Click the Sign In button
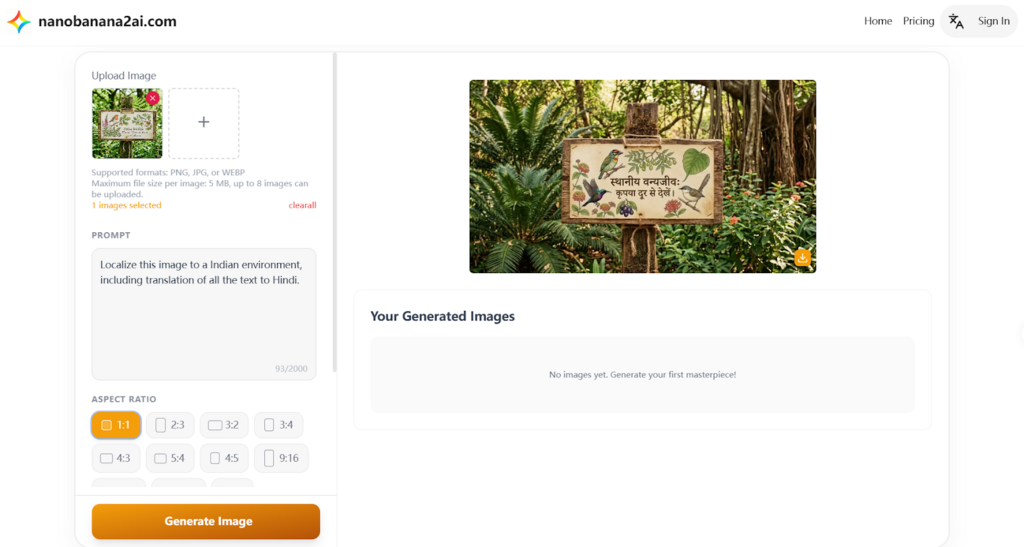This screenshot has height=547, width=1024. click(993, 21)
